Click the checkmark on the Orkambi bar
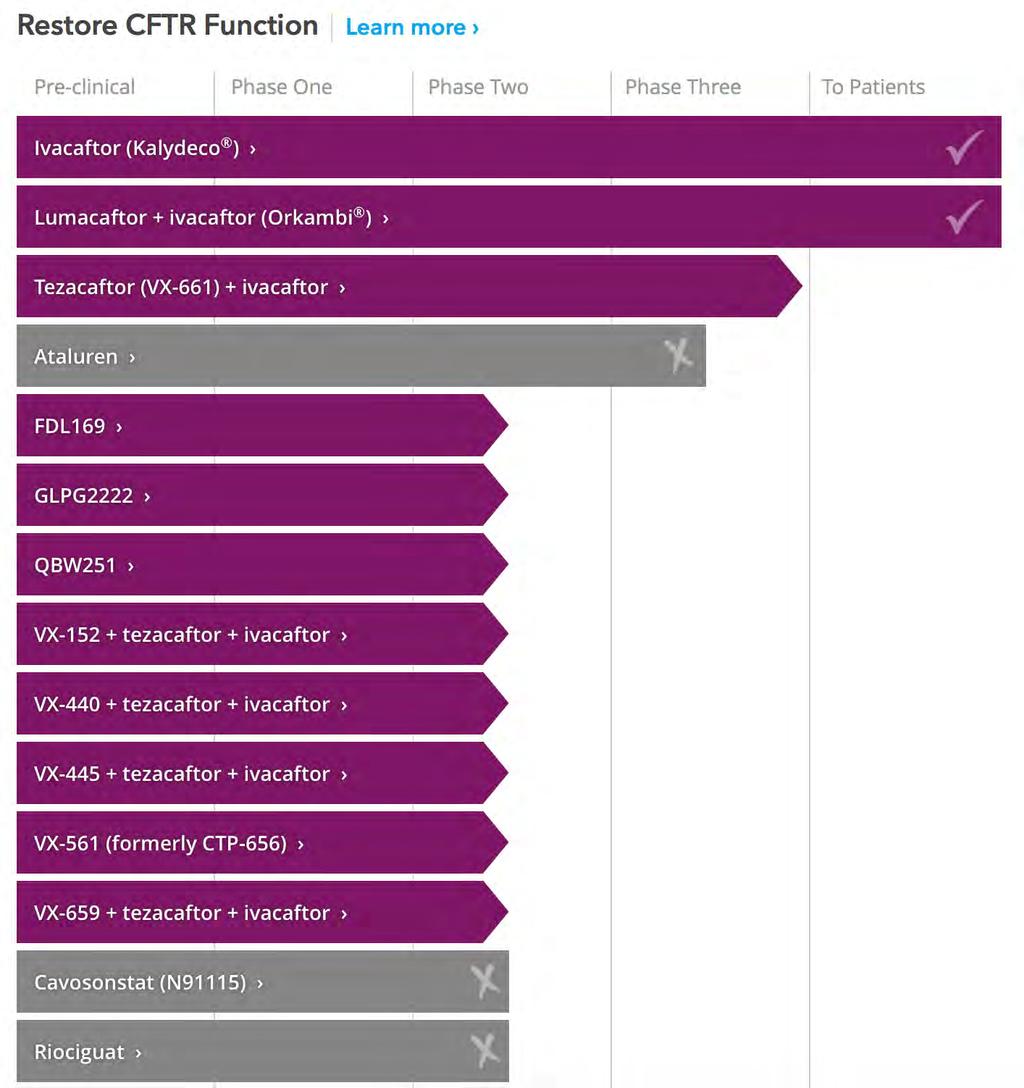Image resolution: width=1024 pixels, height=1088 pixels. tap(964, 216)
